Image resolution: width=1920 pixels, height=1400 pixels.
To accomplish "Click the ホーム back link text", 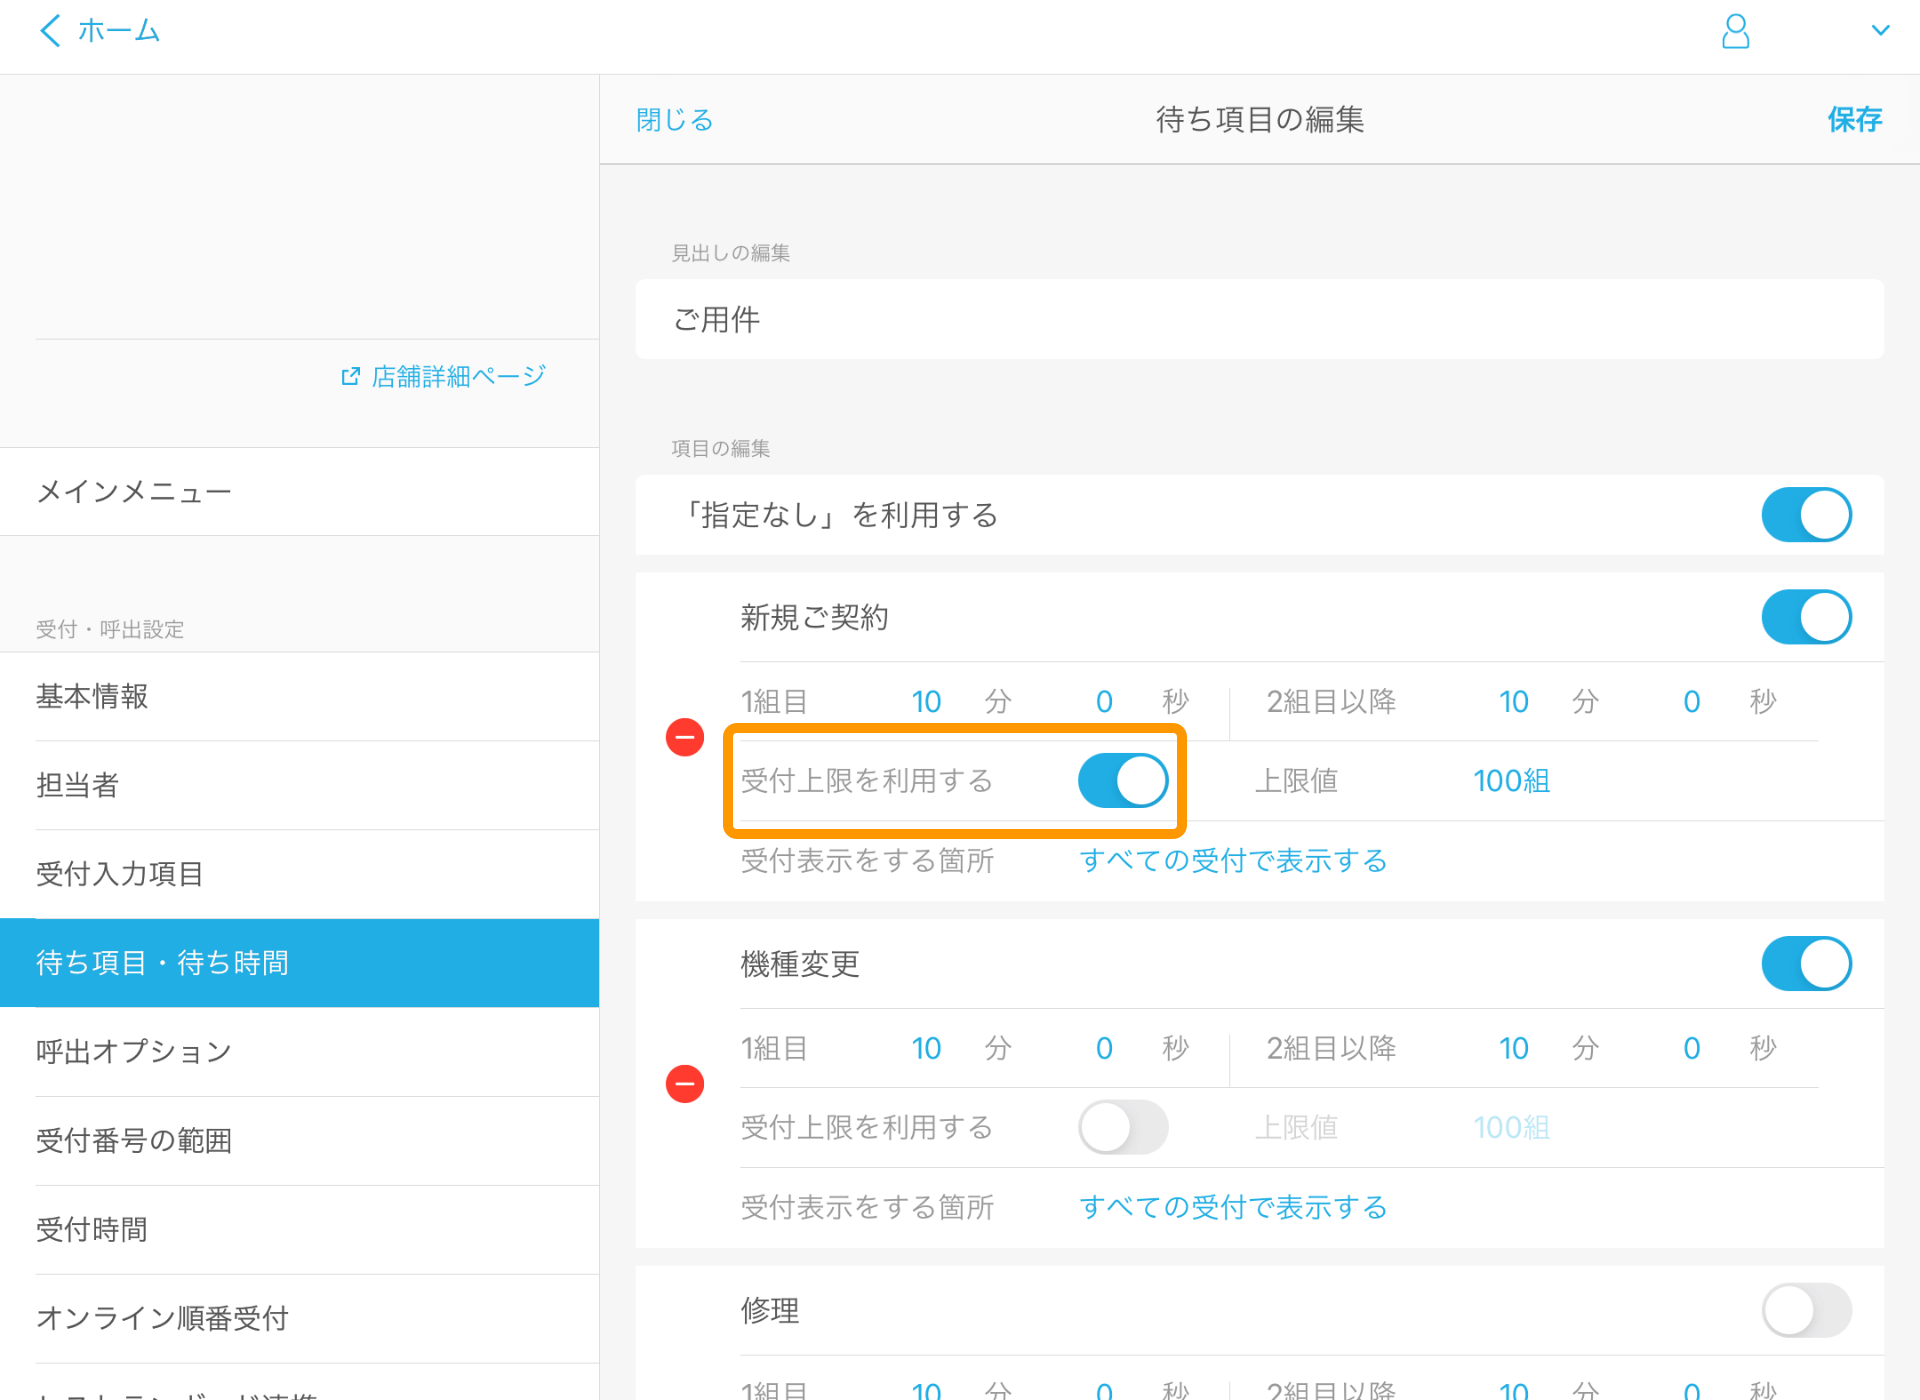I will (119, 31).
